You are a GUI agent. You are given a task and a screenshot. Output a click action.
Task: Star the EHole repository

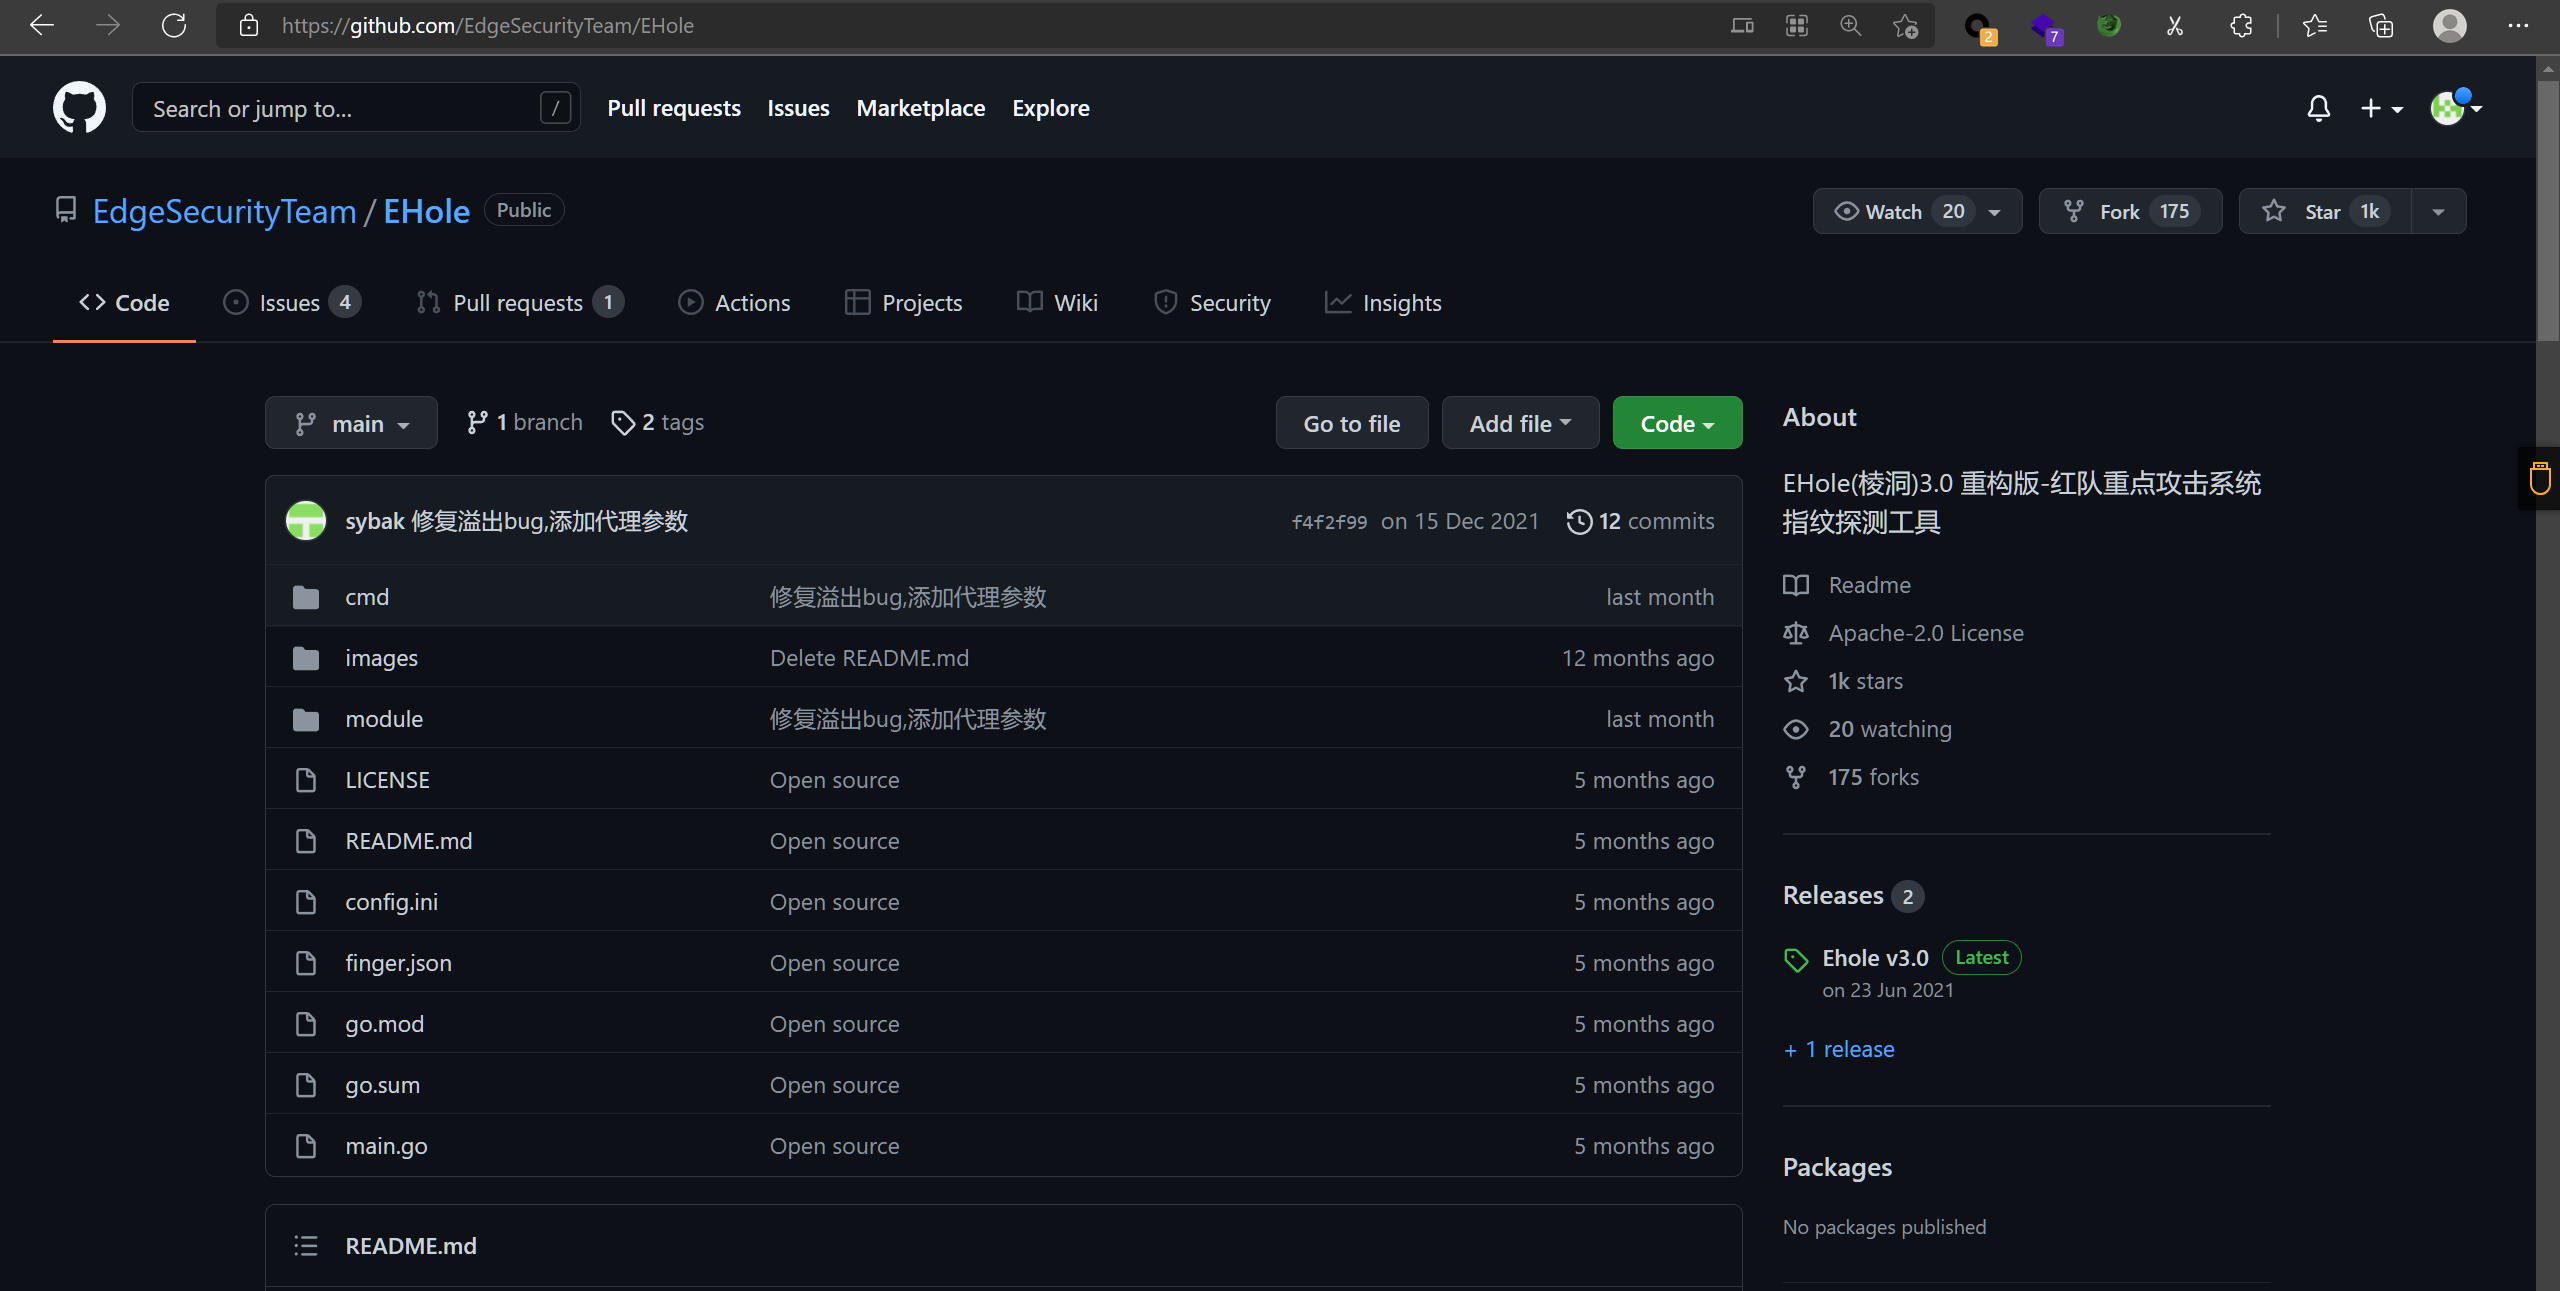[2325, 211]
